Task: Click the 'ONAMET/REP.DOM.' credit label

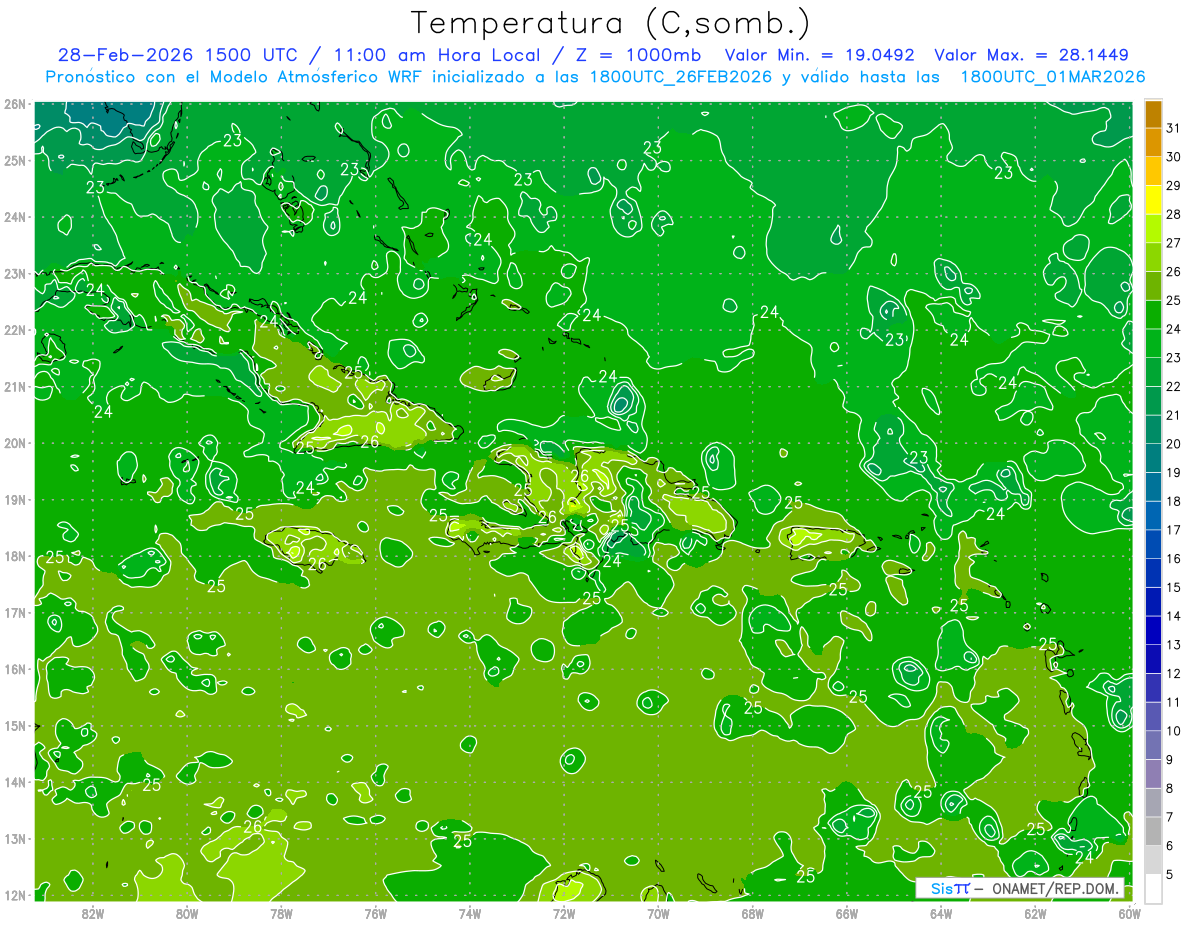Action: click(1055, 888)
